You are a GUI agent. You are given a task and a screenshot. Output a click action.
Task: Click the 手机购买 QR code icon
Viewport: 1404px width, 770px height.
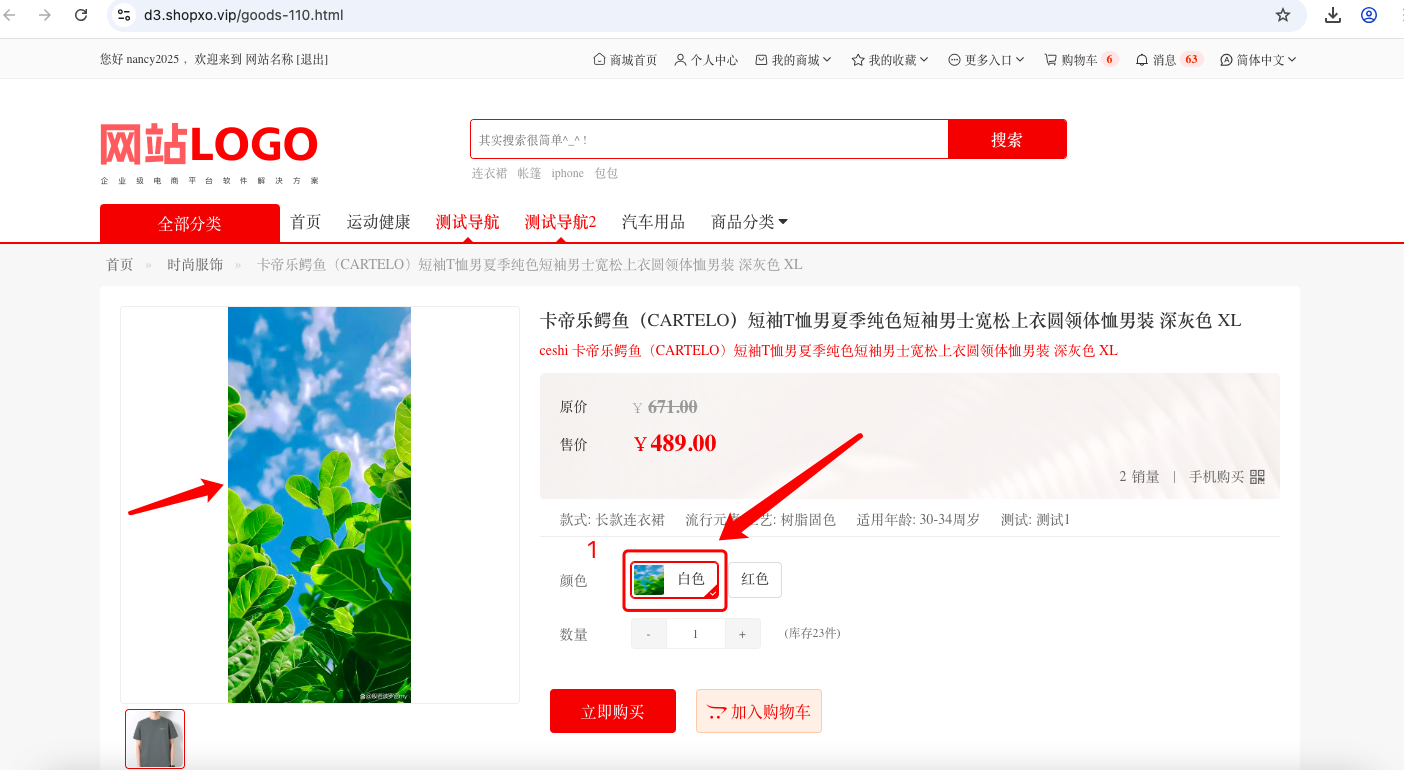(1258, 477)
